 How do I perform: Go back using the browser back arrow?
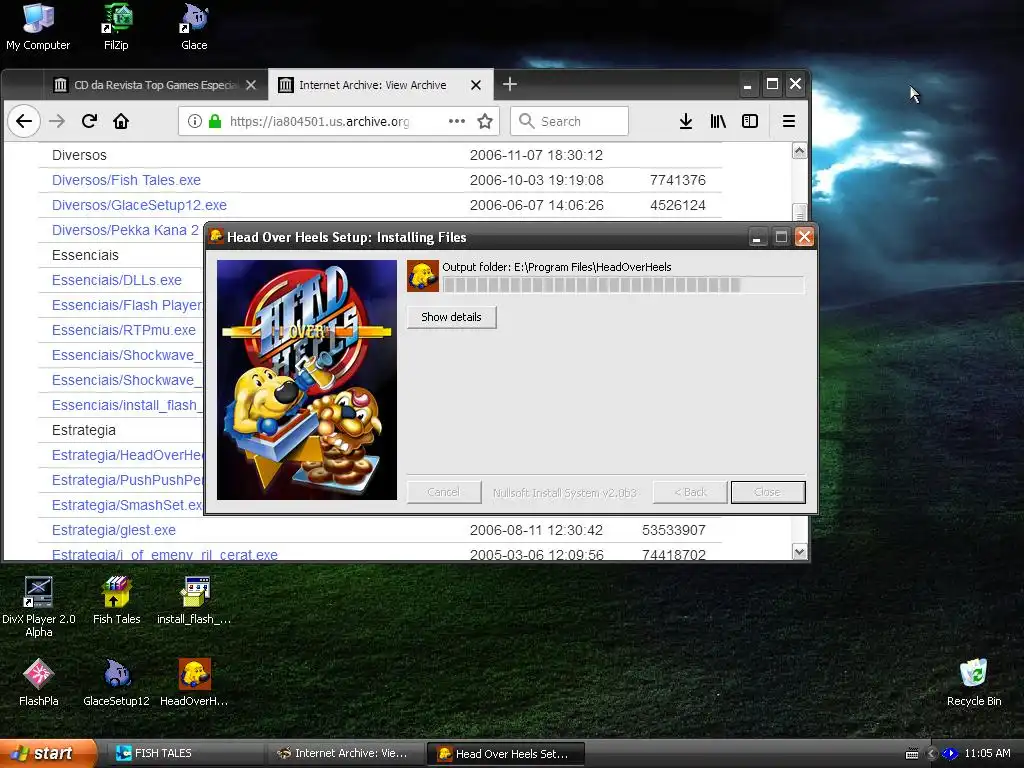pyautogui.click(x=24, y=121)
